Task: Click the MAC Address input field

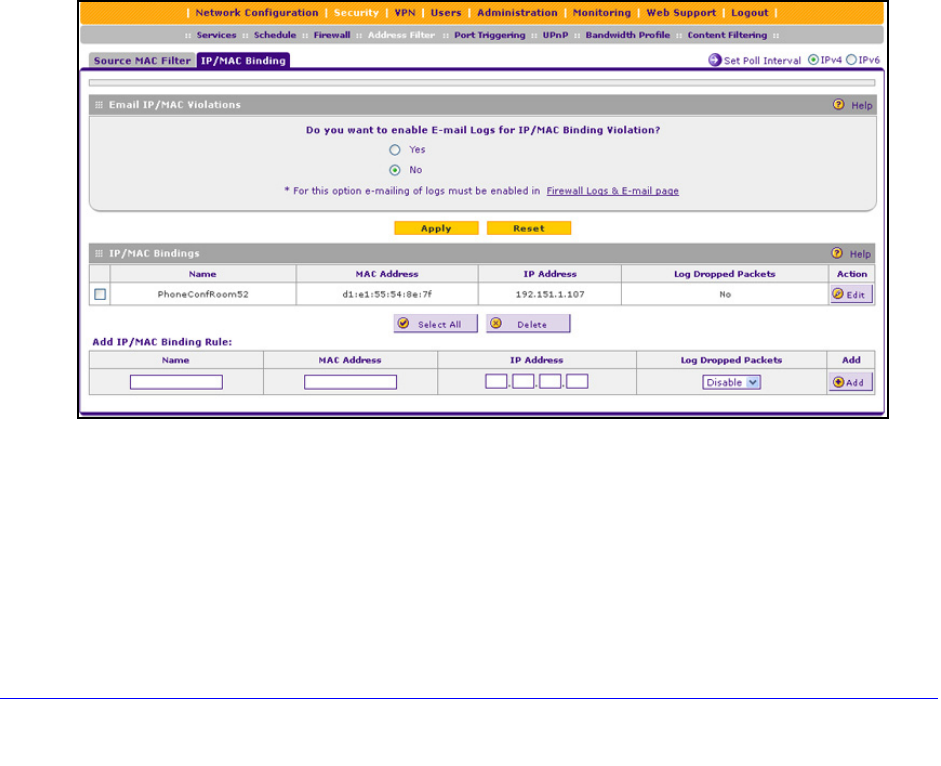Action: point(350,382)
